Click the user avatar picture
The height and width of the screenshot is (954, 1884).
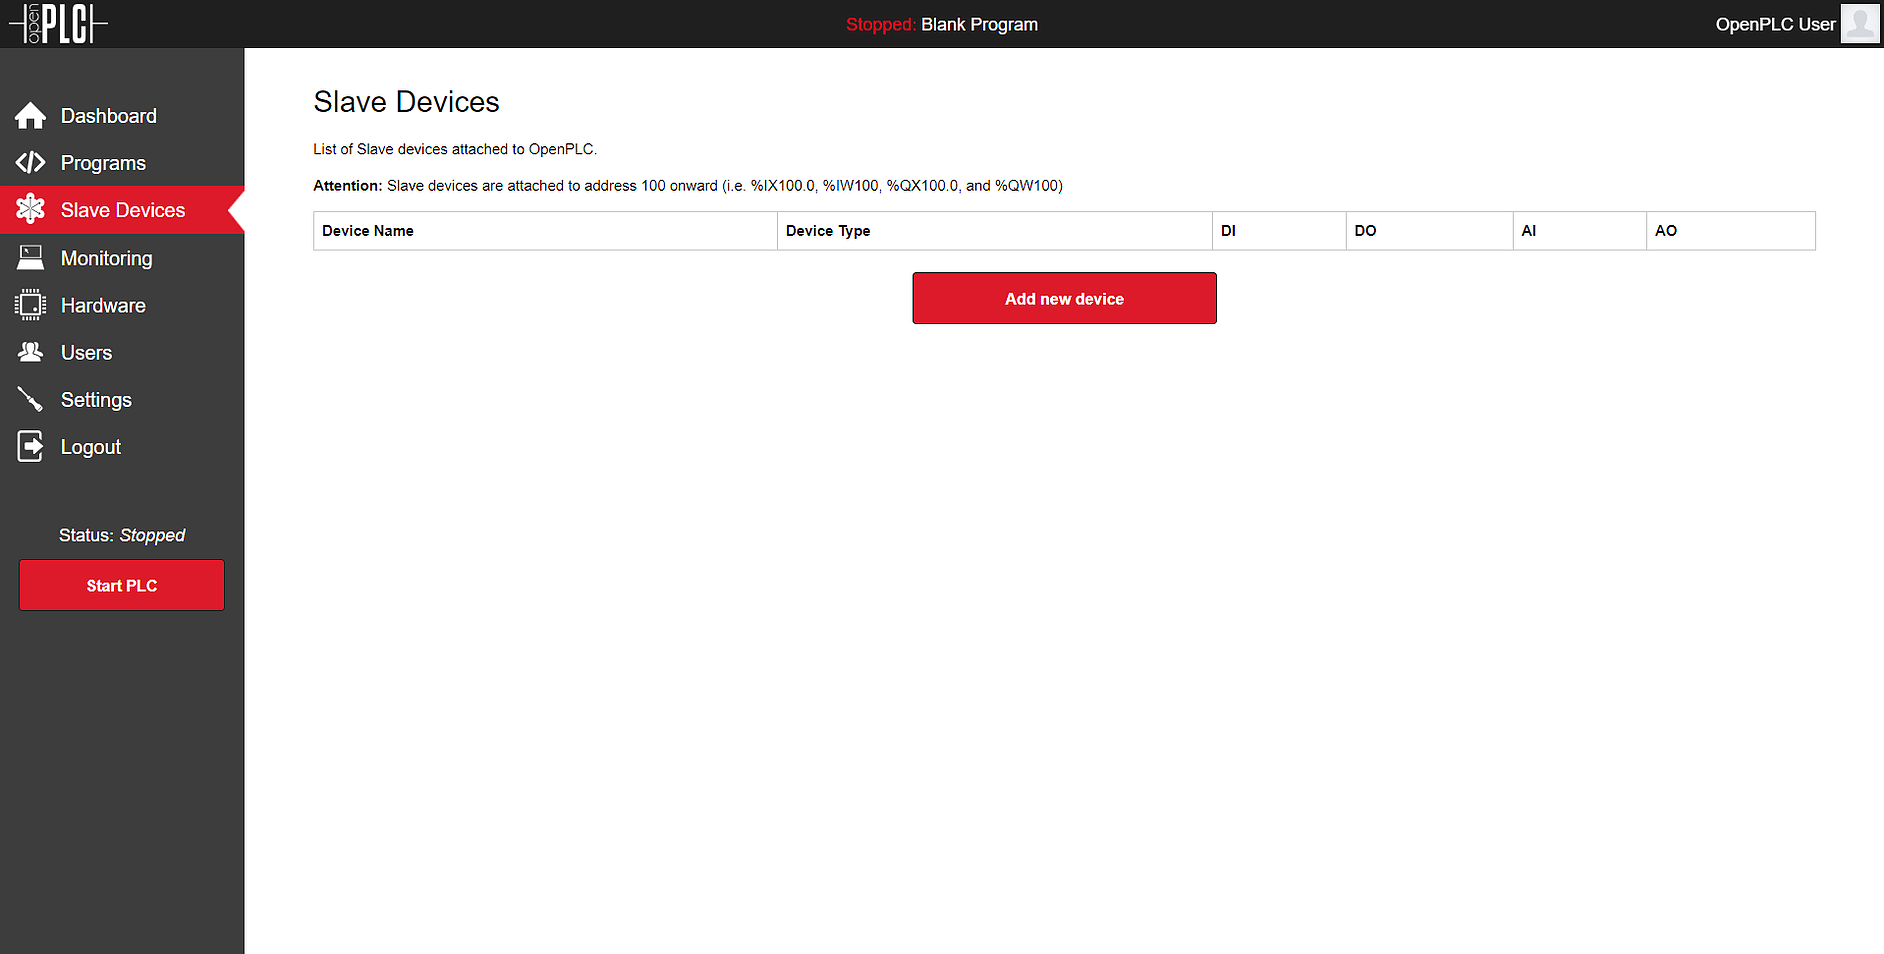1860,24
